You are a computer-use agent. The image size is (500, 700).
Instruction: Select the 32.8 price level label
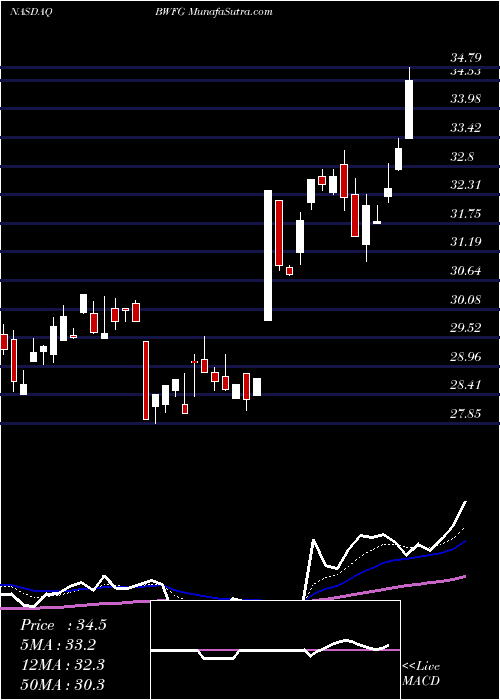(462, 157)
